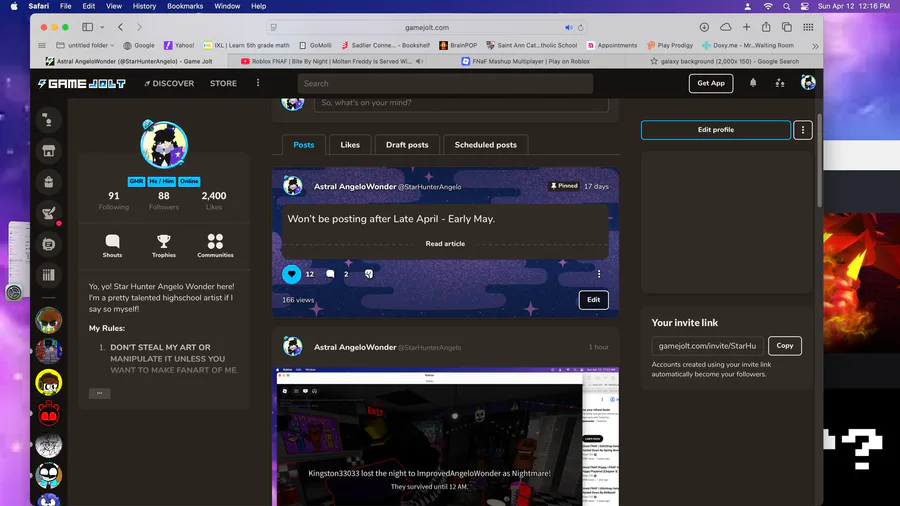Click the Edit profile button
Viewport: 900px width, 506px height.
716,130
